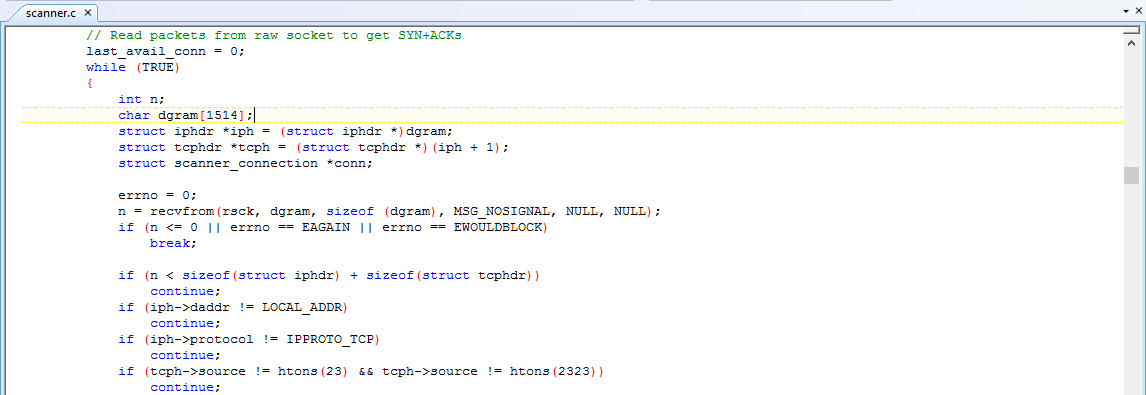Viewport: 1146px width, 395px height.
Task: Select the scanner.c document tab
Action: click(51, 13)
